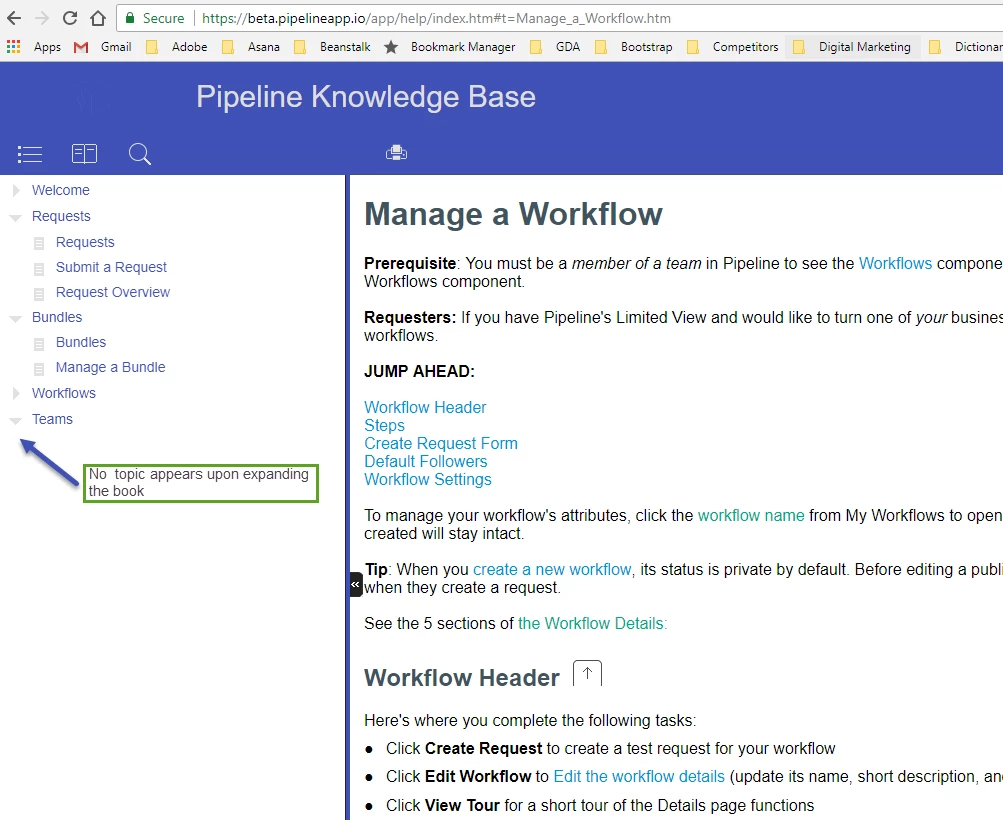The height and width of the screenshot is (820, 1003).
Task: Open the Adobe bookmarks folder
Action: coord(177,47)
